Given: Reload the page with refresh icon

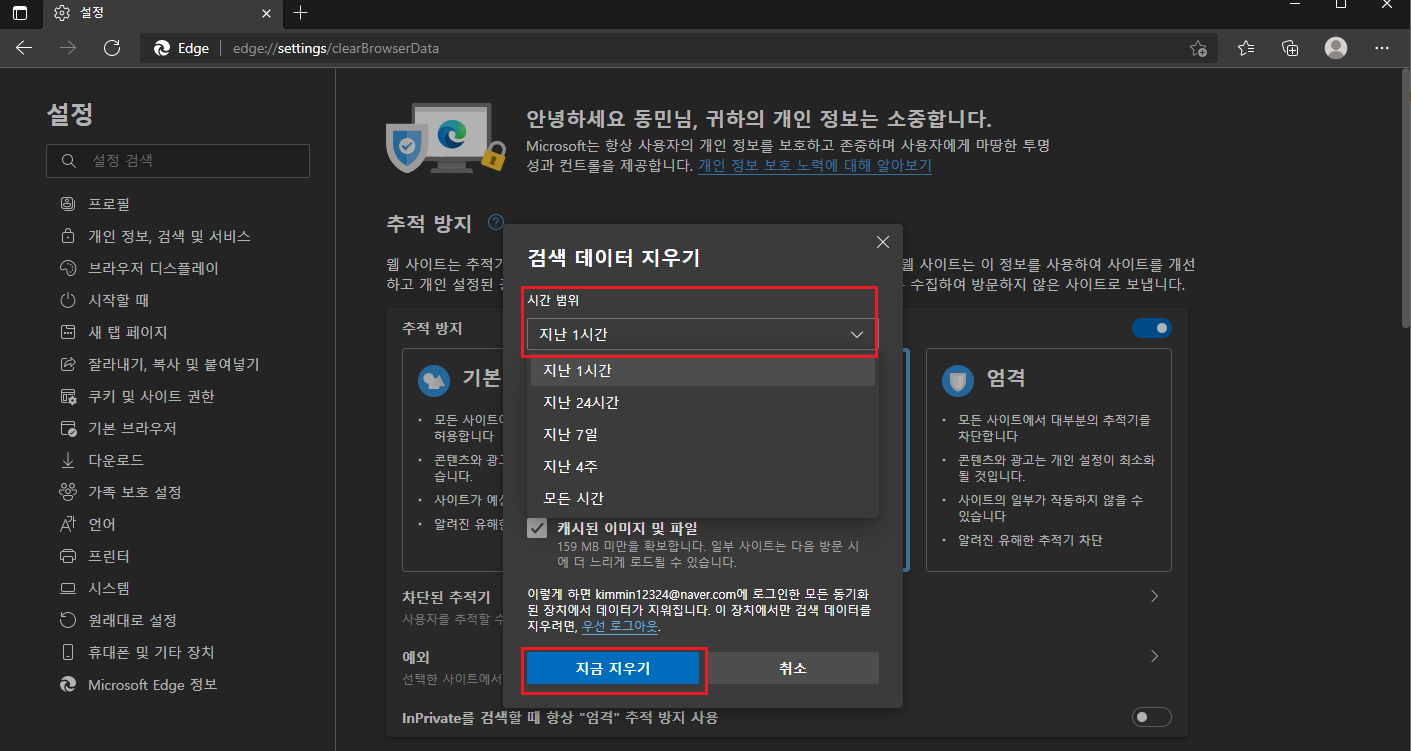Looking at the screenshot, I should tap(112, 48).
